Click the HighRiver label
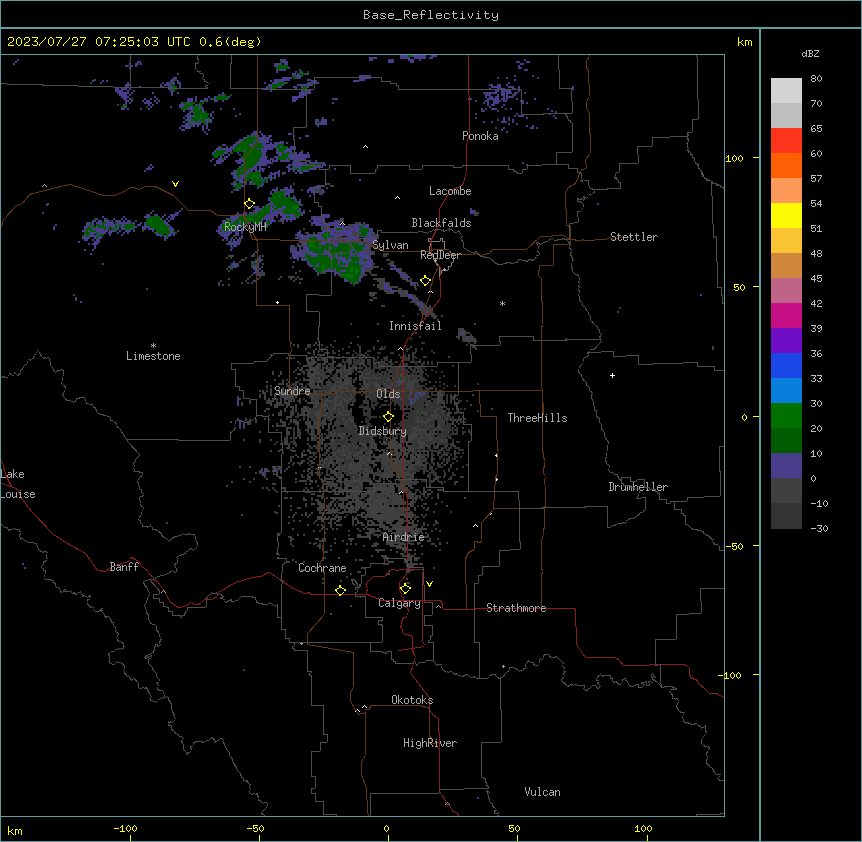The width and height of the screenshot is (862, 842). coord(430,743)
